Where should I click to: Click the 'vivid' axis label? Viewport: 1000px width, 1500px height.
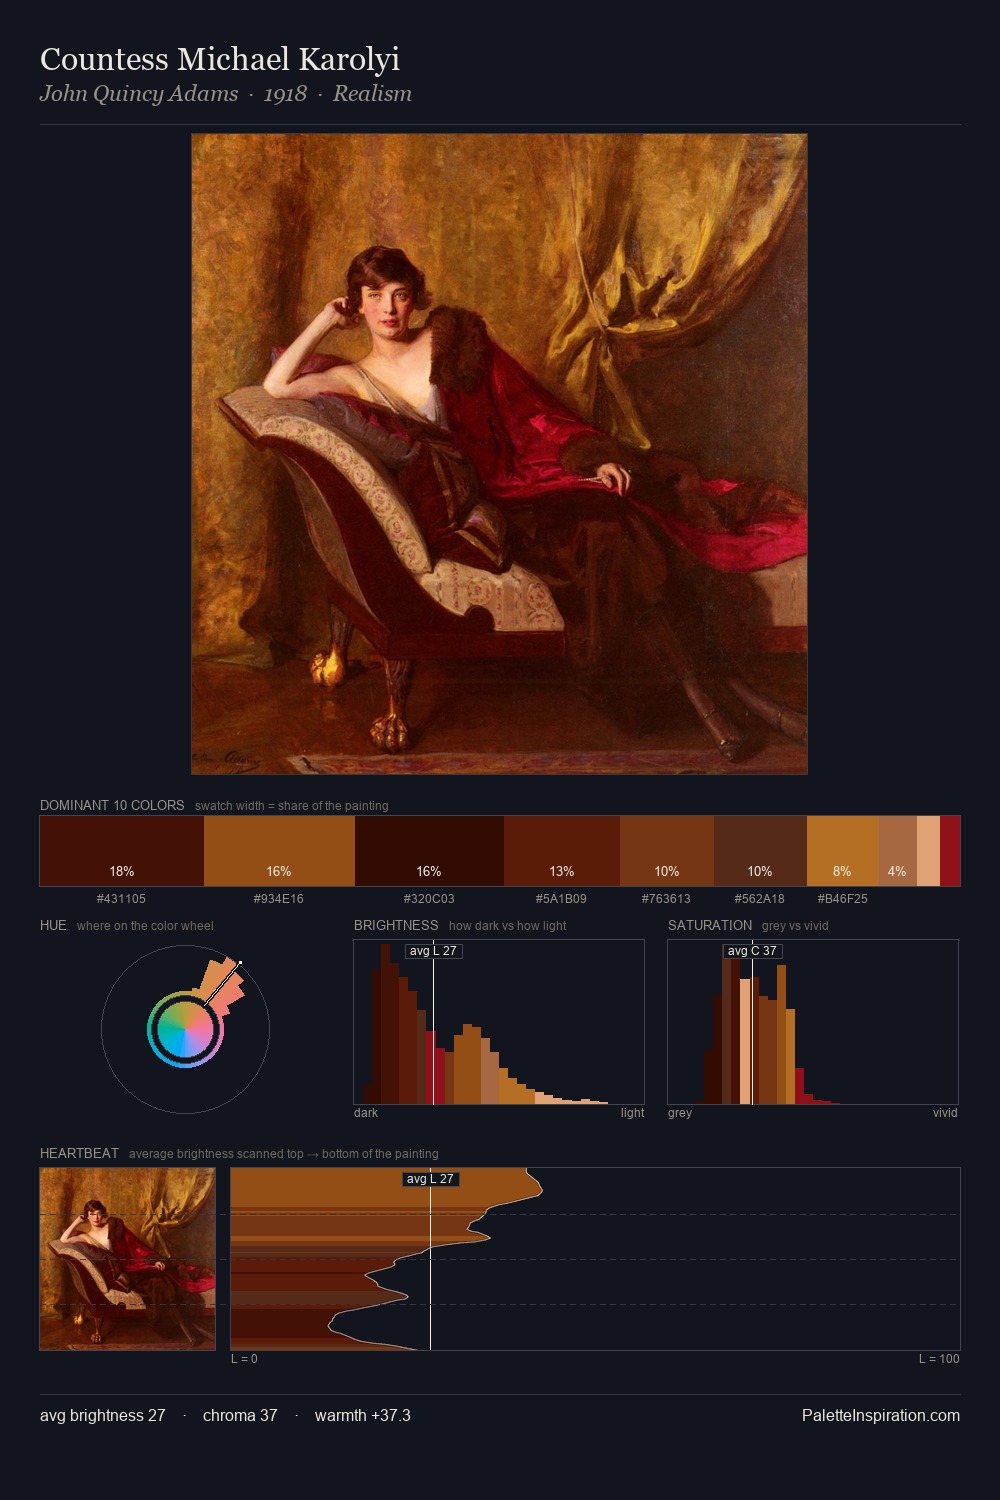[945, 1113]
